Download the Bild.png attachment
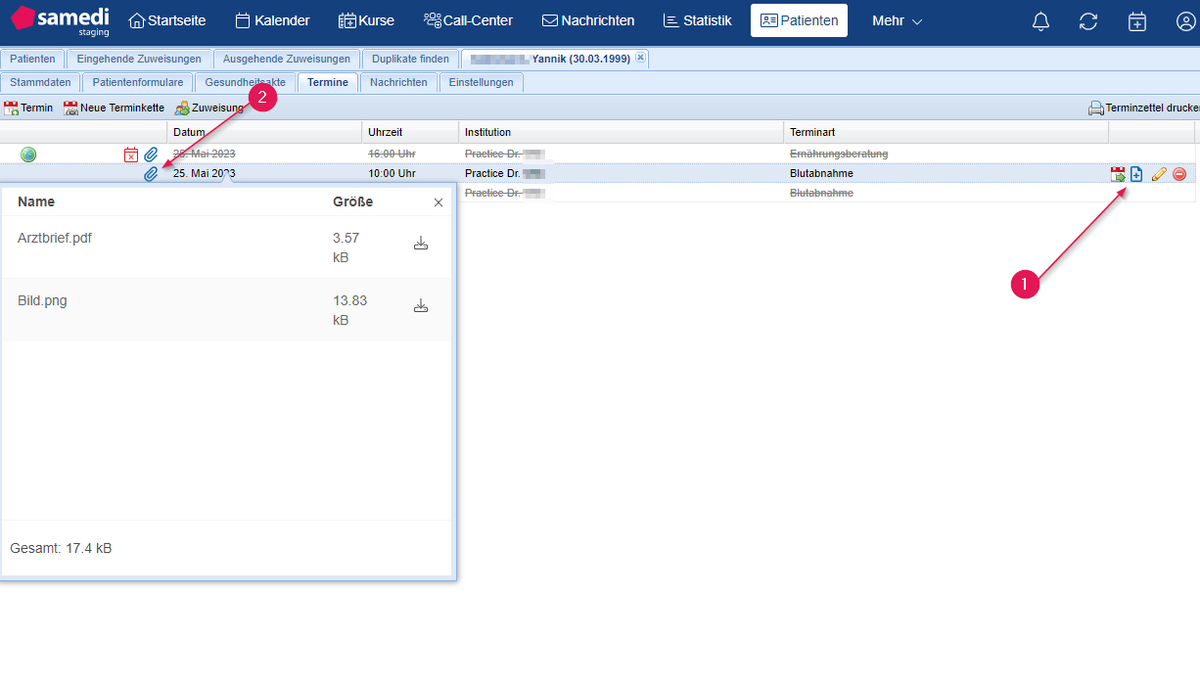Image resolution: width=1200 pixels, height=679 pixels. click(421, 306)
